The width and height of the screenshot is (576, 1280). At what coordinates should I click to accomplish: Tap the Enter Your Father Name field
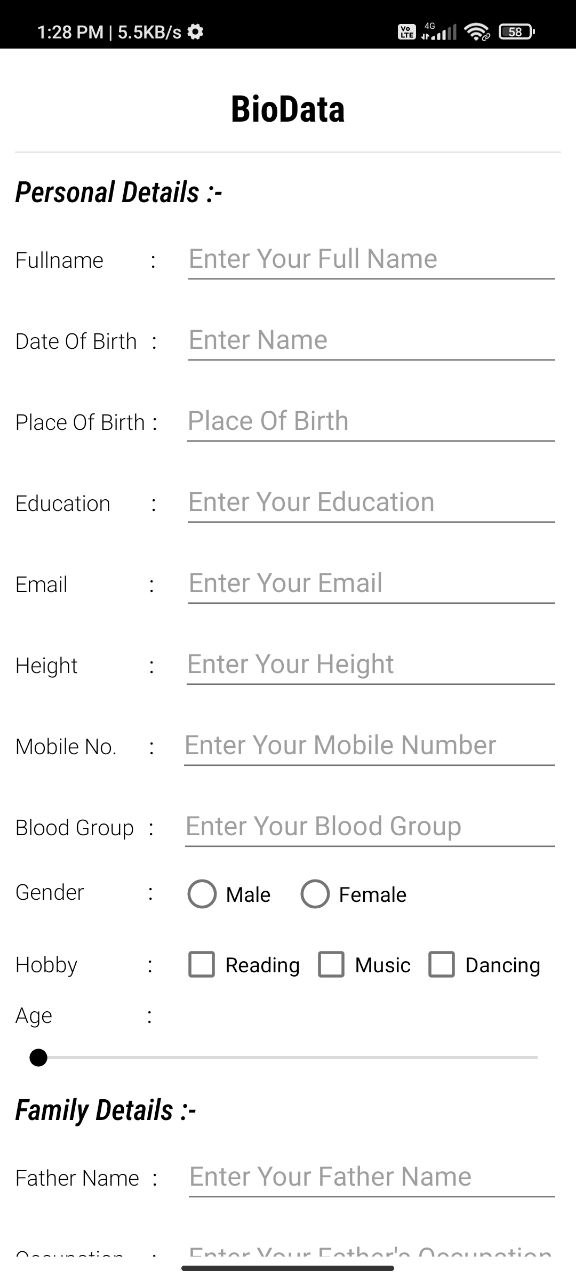(x=370, y=1177)
